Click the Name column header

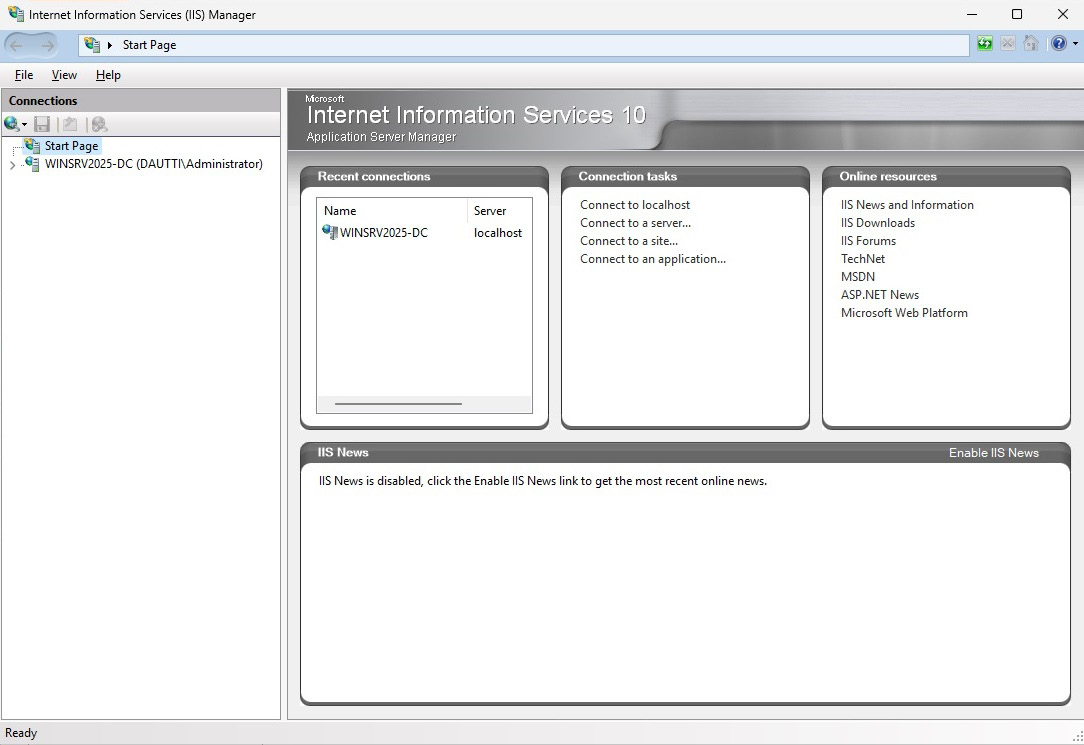pos(392,211)
